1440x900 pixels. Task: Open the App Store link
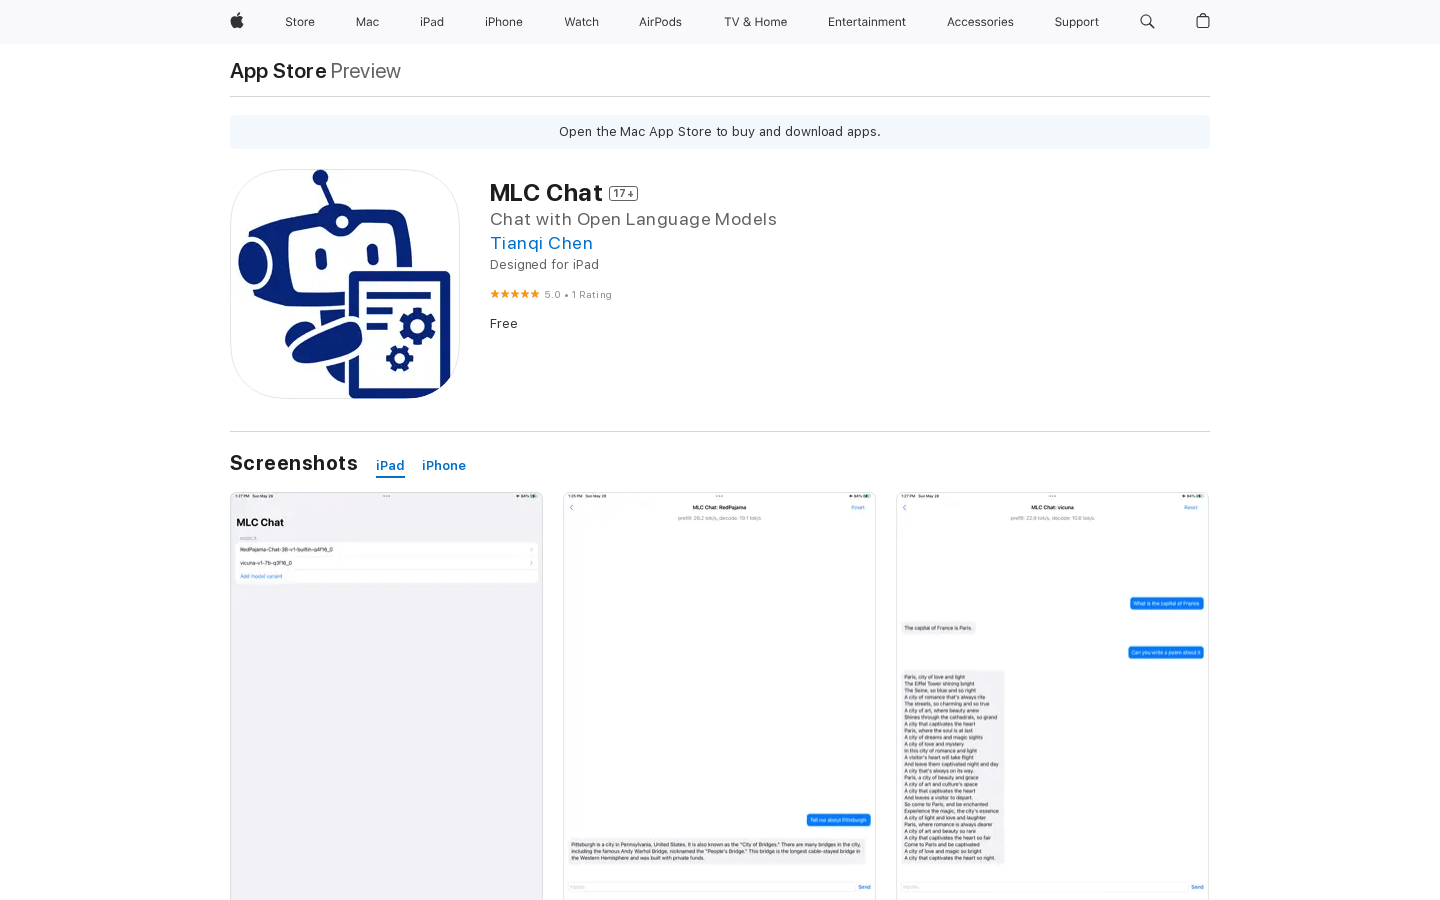[277, 71]
